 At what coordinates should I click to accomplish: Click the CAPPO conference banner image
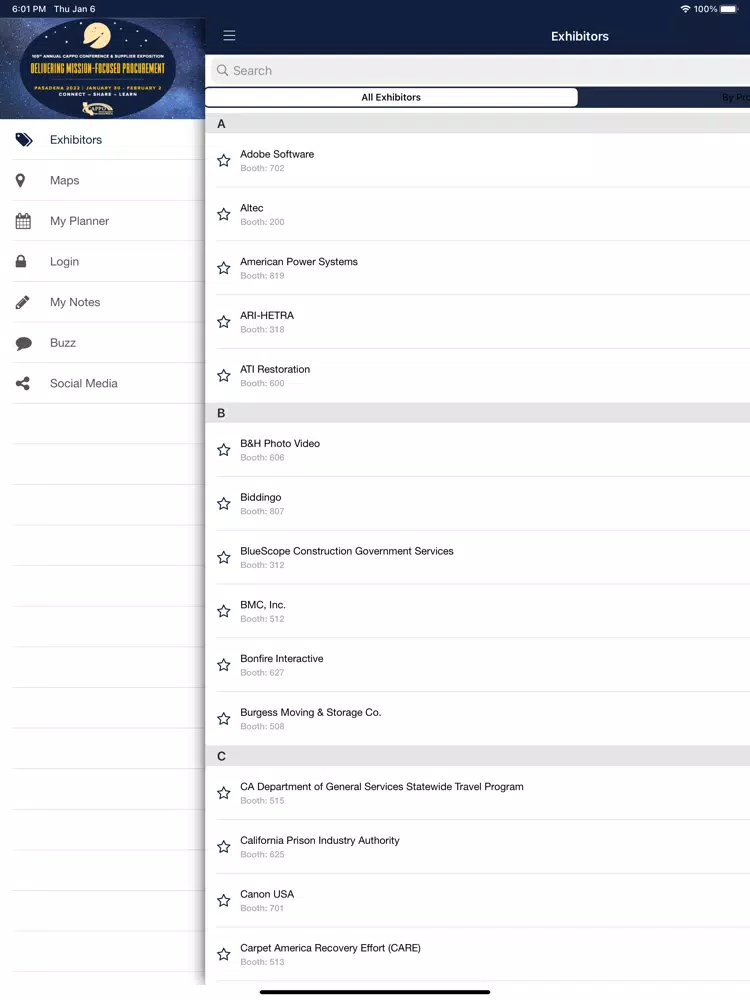[102, 68]
